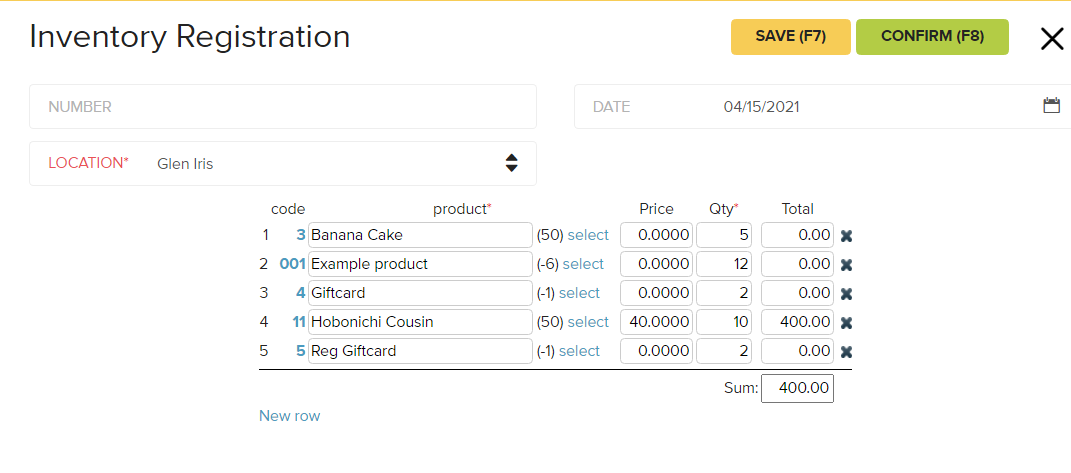The height and width of the screenshot is (473, 1071).
Task: Select the Reg Giftcard product name field
Action: (420, 351)
